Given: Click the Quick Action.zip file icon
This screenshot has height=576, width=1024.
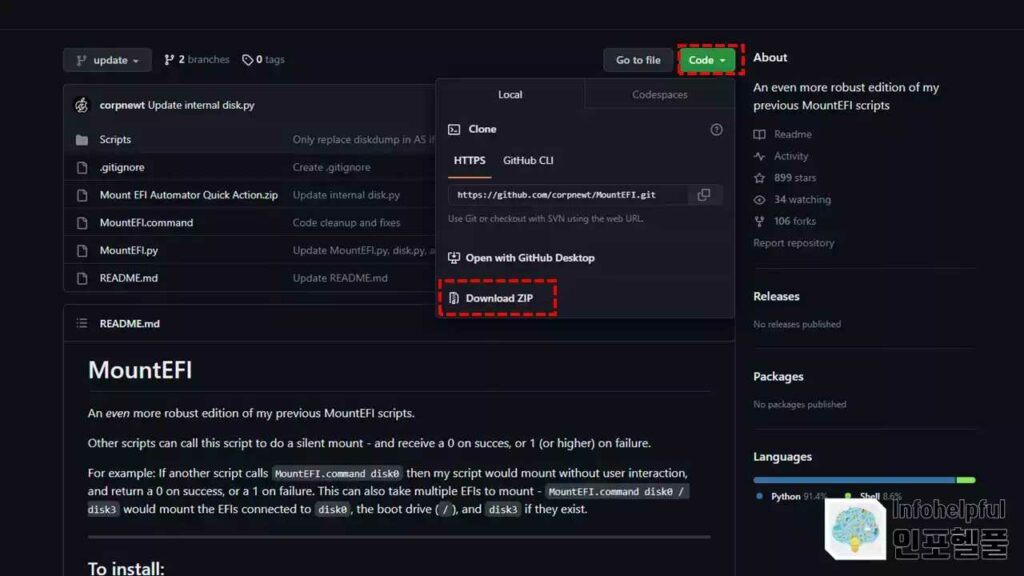Looking at the screenshot, I should click(x=82, y=195).
